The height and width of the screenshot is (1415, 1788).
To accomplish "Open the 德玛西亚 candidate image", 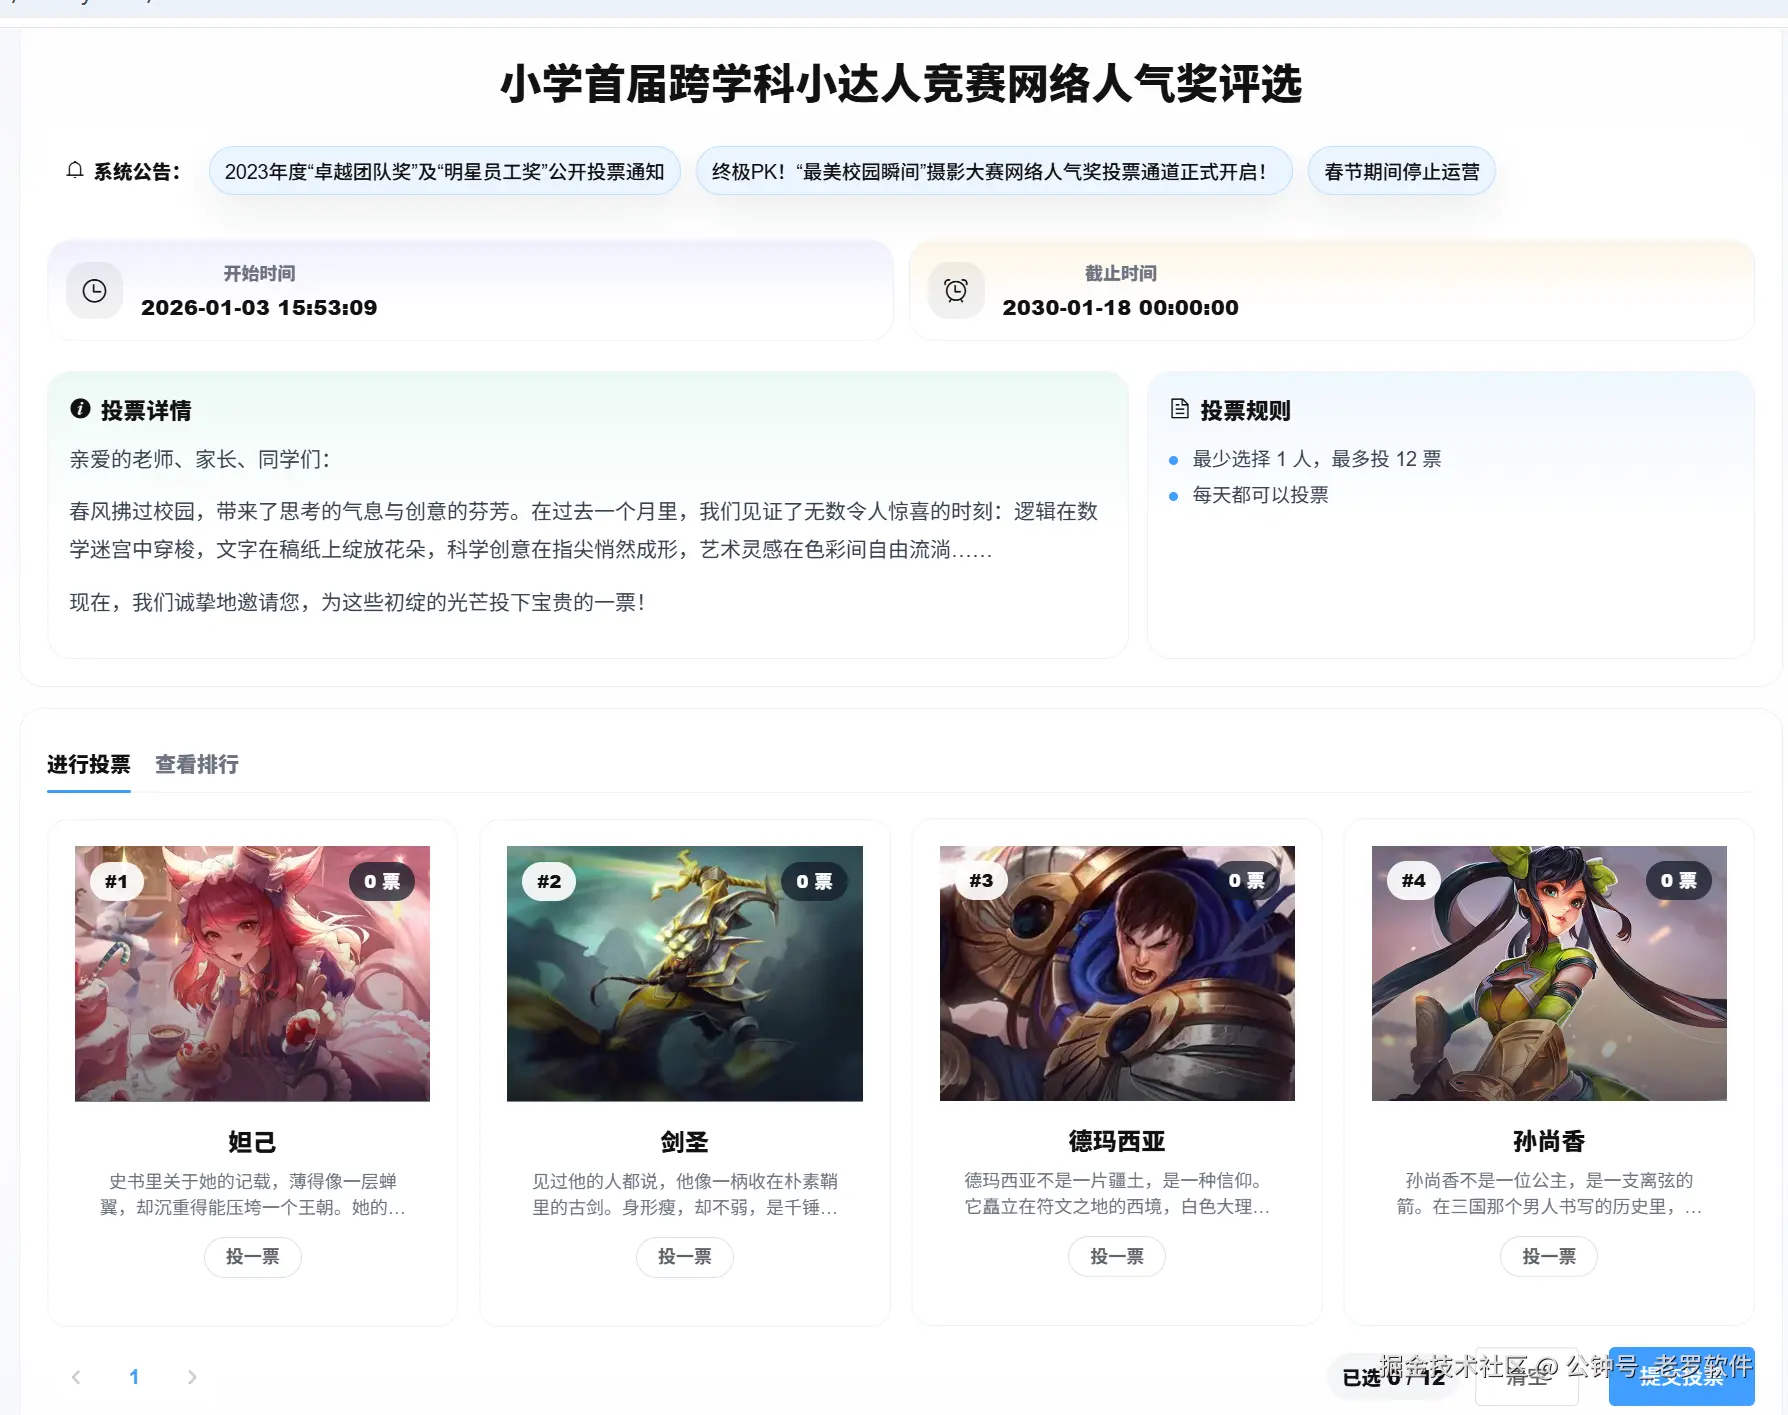I will click(x=1117, y=974).
